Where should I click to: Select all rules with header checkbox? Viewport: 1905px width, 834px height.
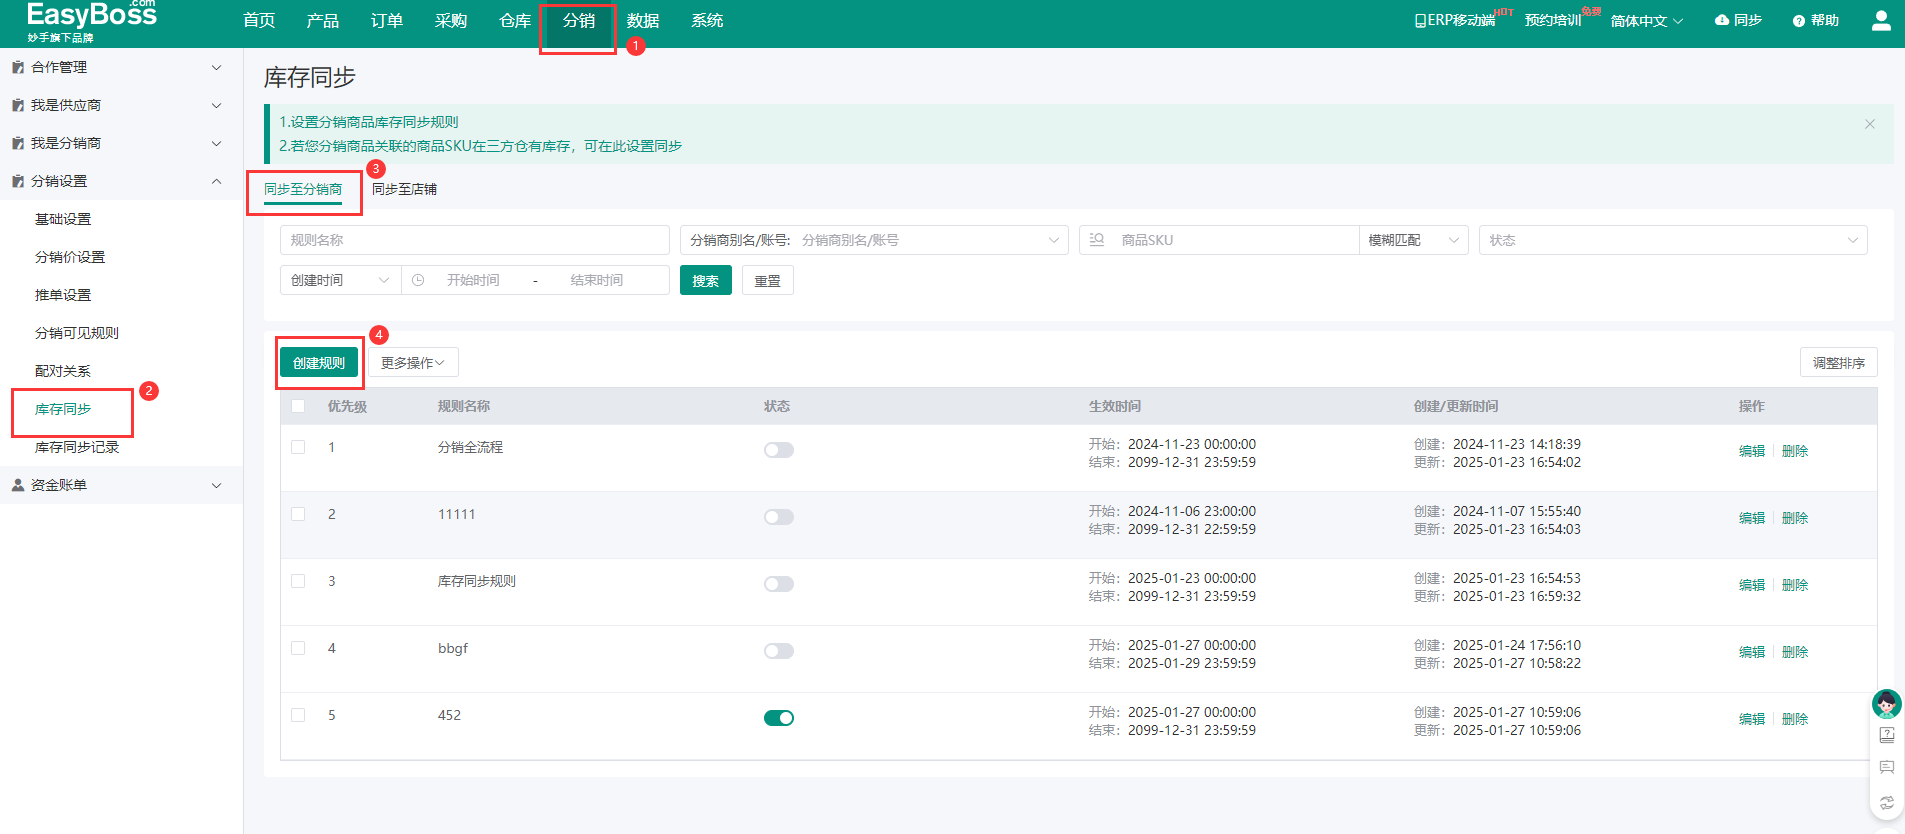pyautogui.click(x=298, y=406)
